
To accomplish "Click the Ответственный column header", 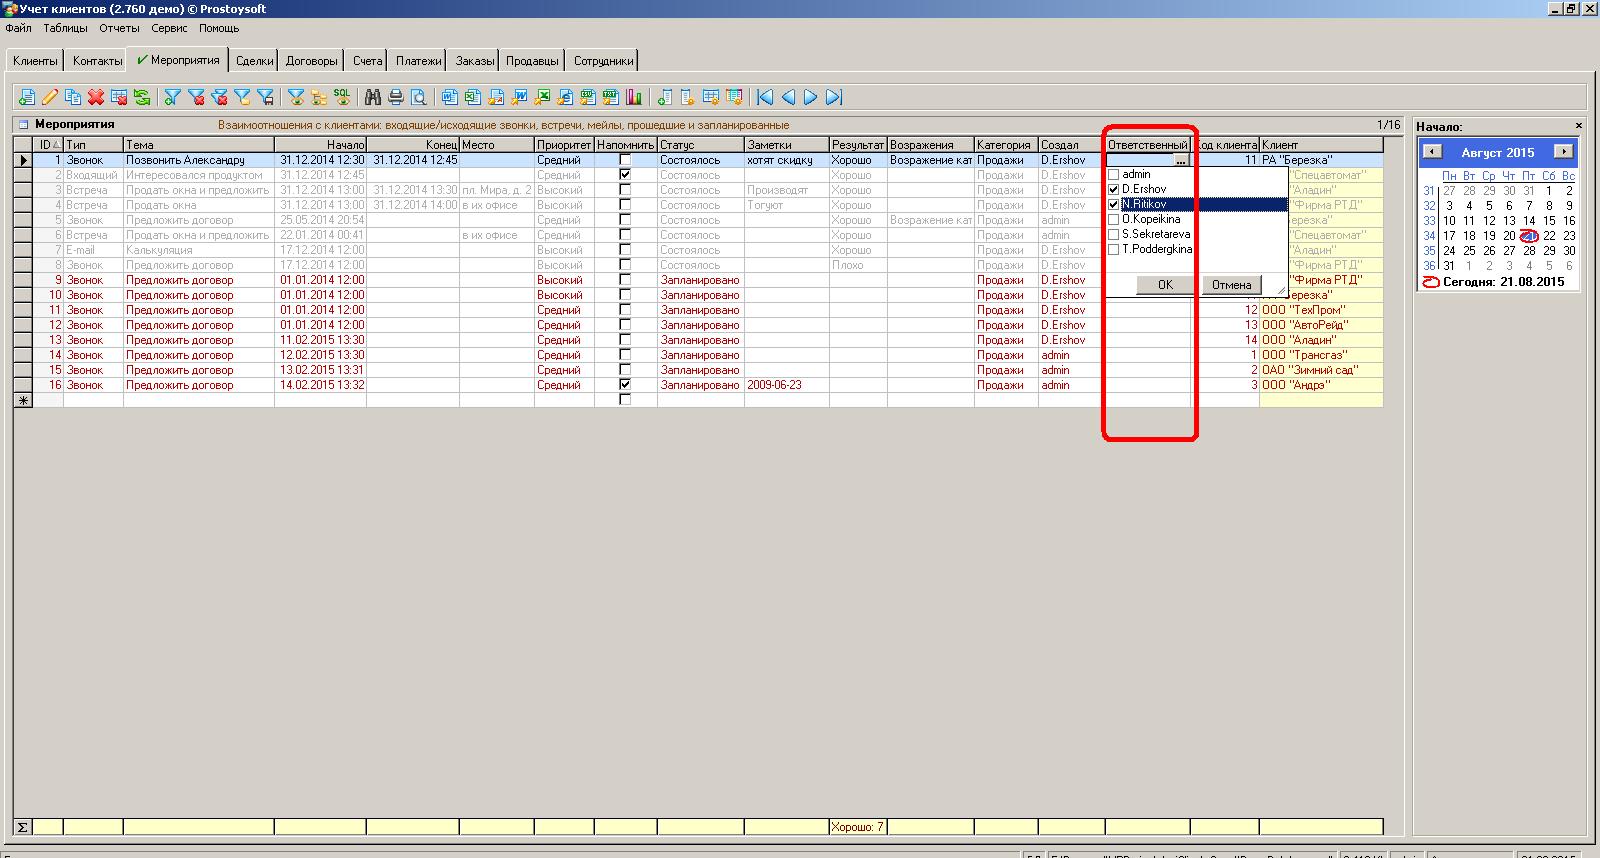I will [x=1147, y=145].
